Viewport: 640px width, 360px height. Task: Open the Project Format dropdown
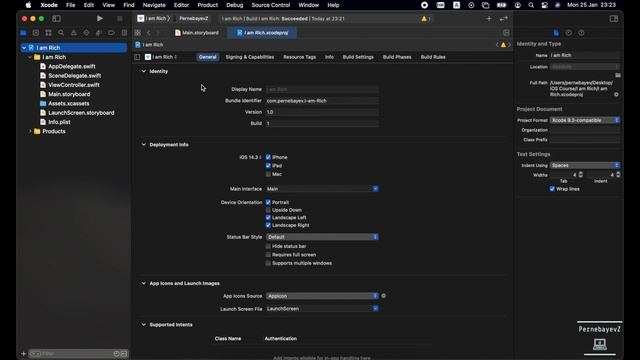tap(584, 120)
